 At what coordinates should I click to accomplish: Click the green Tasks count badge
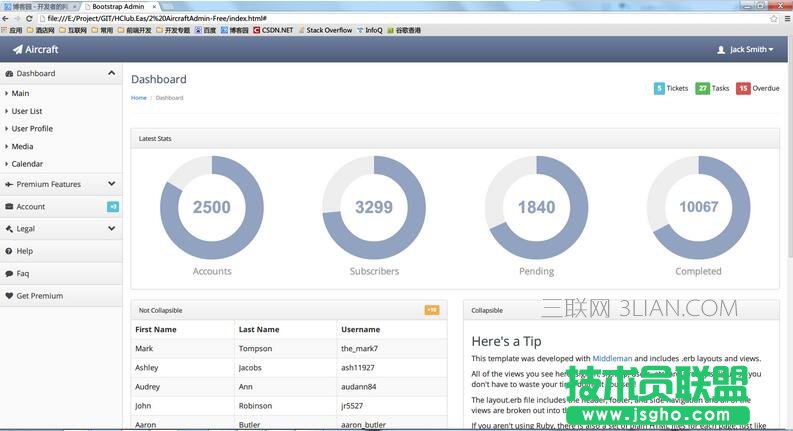(702, 89)
